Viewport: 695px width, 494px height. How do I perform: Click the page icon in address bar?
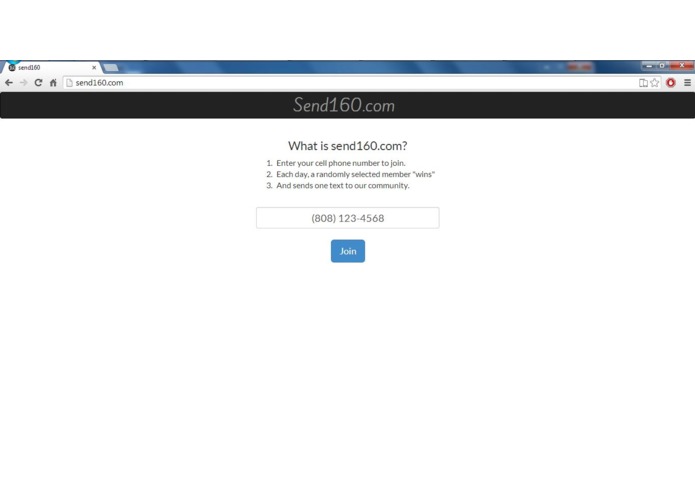pos(69,83)
